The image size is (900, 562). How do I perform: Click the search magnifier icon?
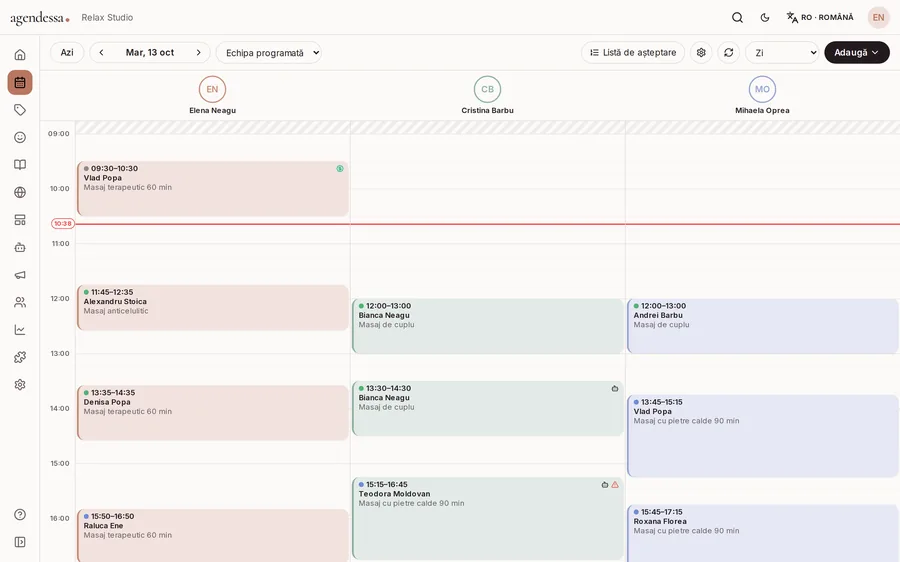click(738, 18)
